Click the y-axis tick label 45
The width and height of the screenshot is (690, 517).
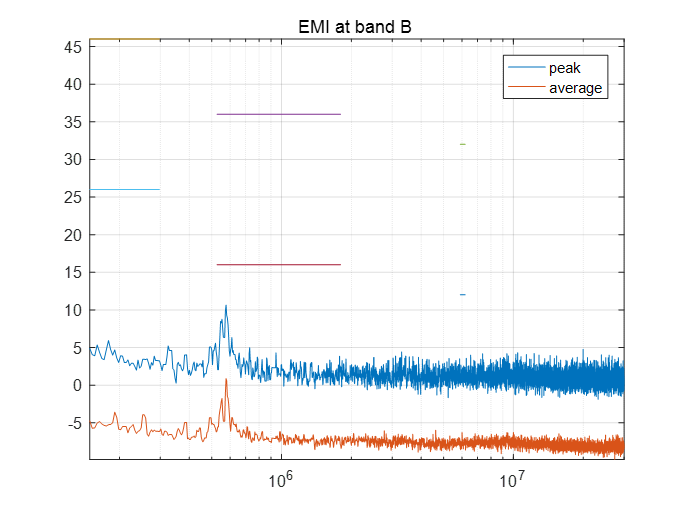[74, 47]
